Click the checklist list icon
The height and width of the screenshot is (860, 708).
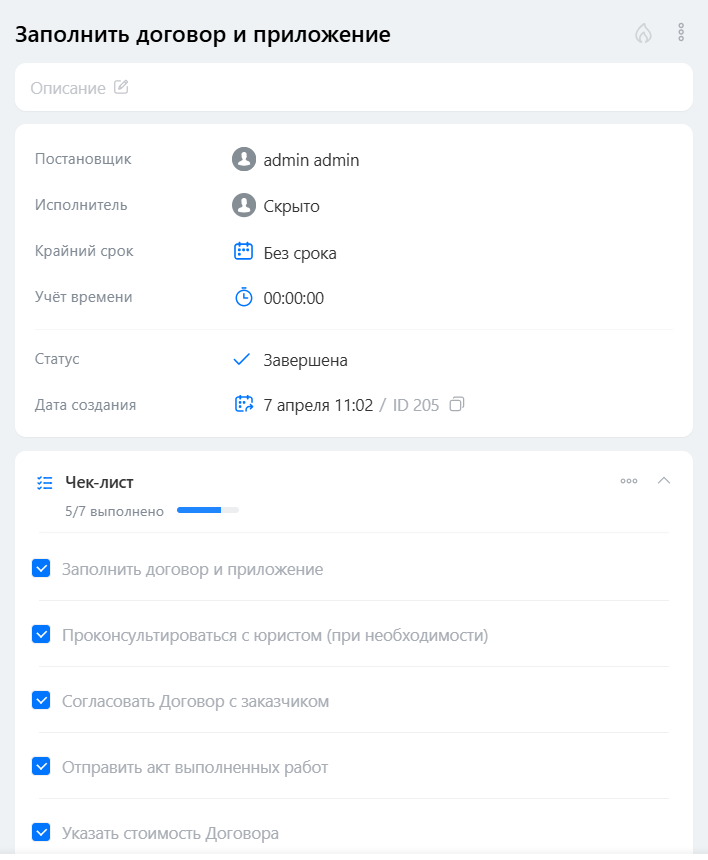point(44,482)
